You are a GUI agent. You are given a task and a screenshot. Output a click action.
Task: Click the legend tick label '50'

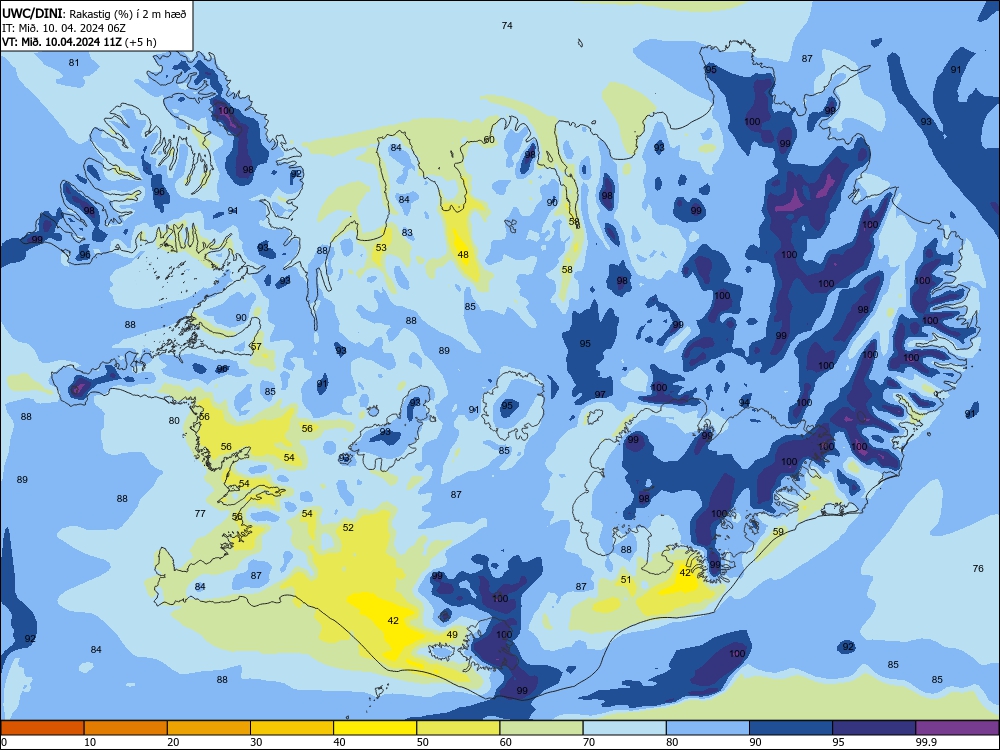[x=423, y=742]
